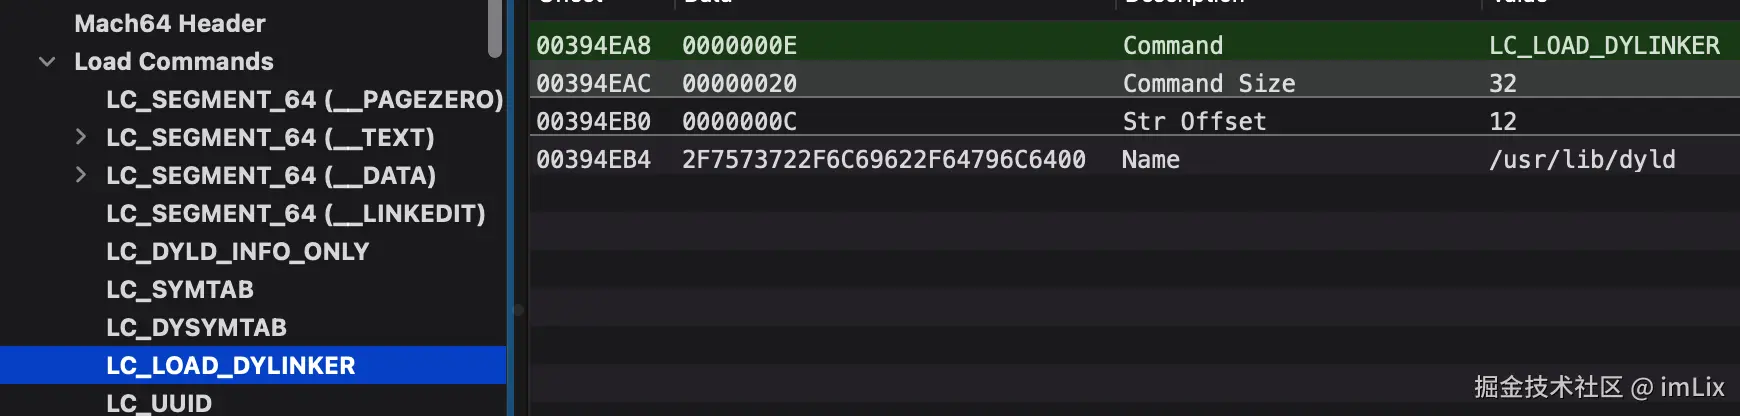Click the /usr/lib/dyld value cell
The height and width of the screenshot is (416, 1740).
[x=1582, y=159]
